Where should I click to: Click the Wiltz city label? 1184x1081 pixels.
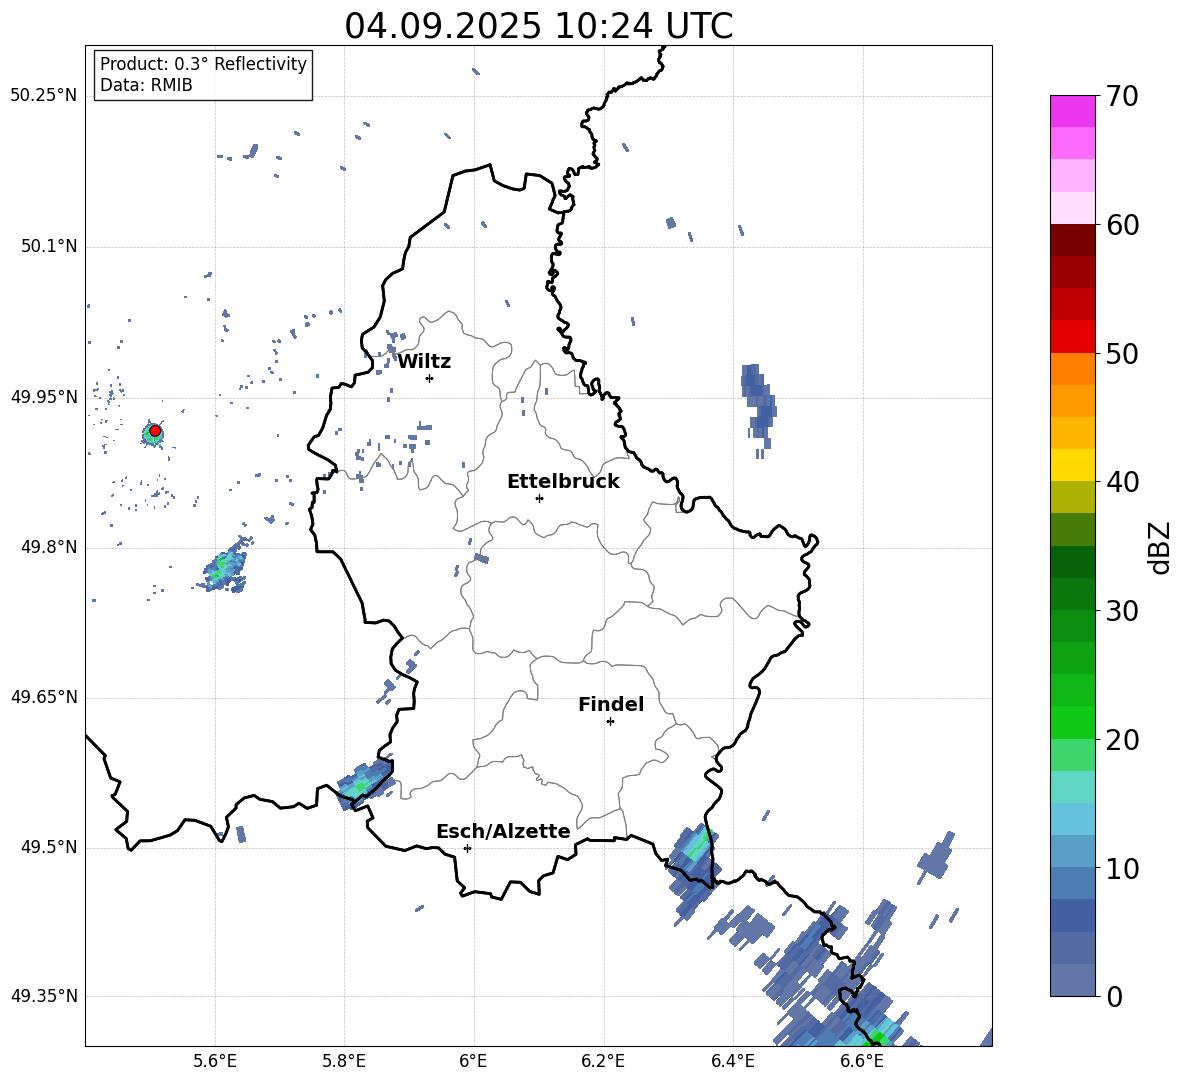[x=424, y=362]
